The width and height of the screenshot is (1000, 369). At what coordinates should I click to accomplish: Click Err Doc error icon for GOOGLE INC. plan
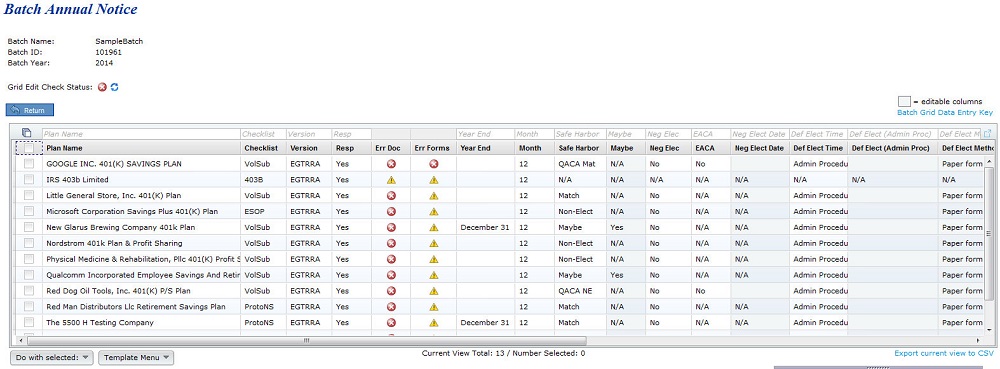point(391,164)
